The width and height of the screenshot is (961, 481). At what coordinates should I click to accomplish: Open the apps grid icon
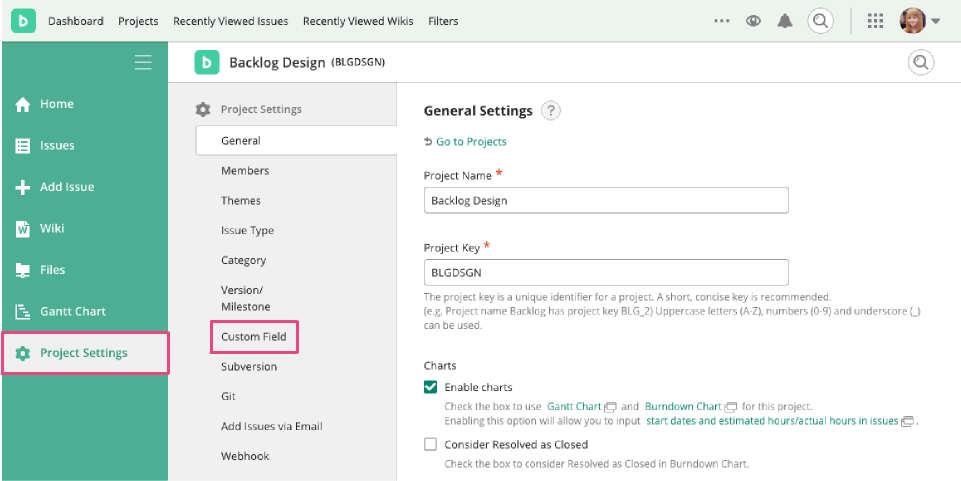(876, 21)
